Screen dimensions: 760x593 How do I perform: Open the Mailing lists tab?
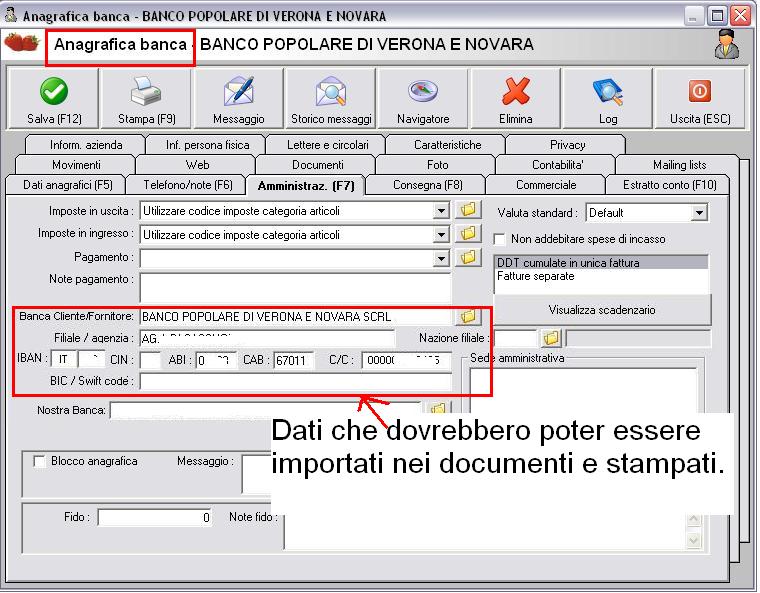[679, 165]
